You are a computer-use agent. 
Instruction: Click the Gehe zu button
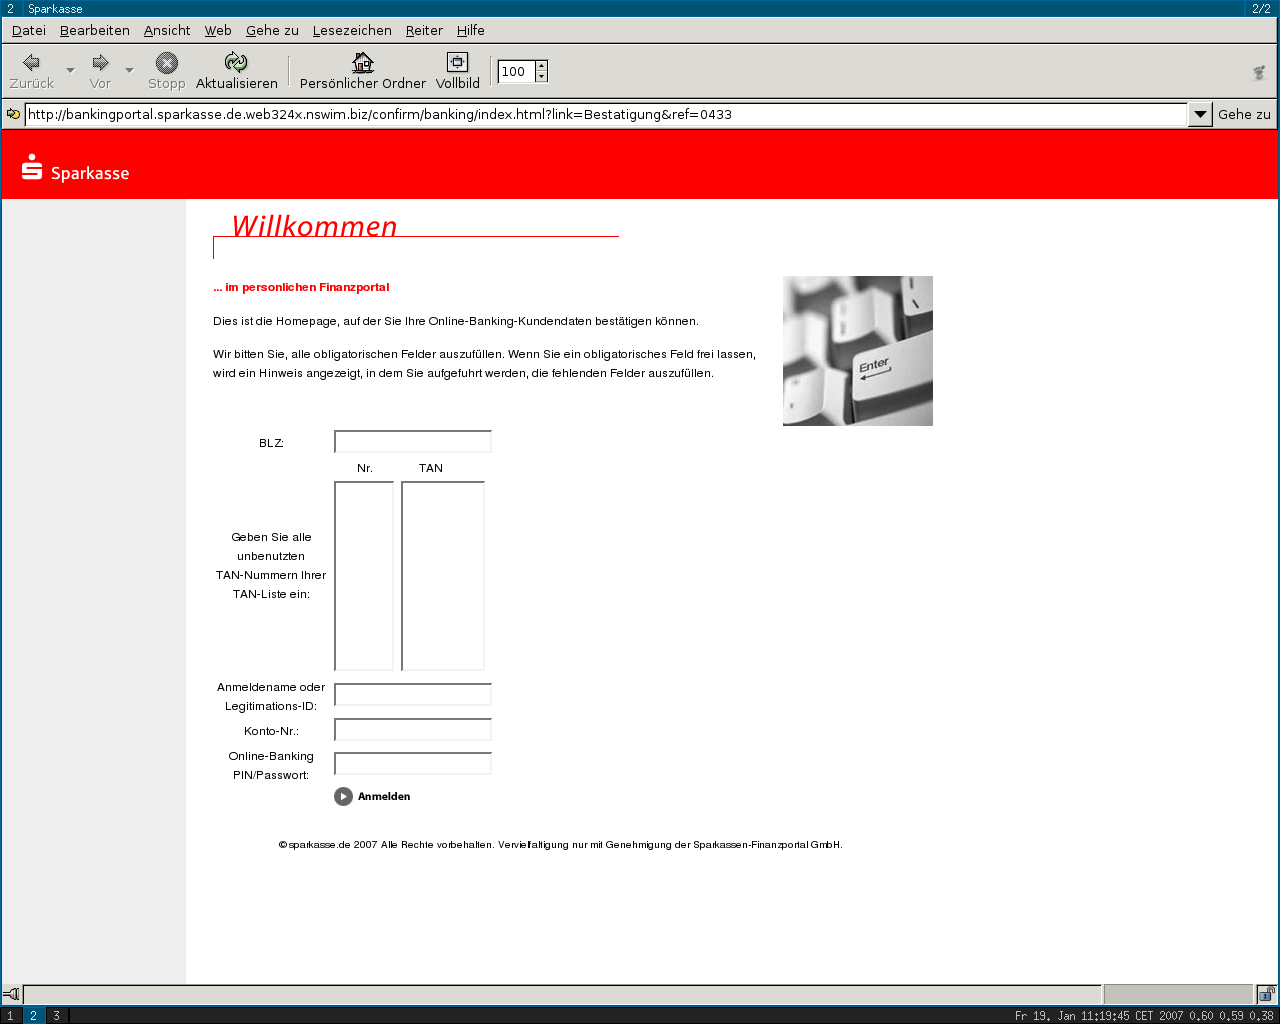click(1244, 114)
